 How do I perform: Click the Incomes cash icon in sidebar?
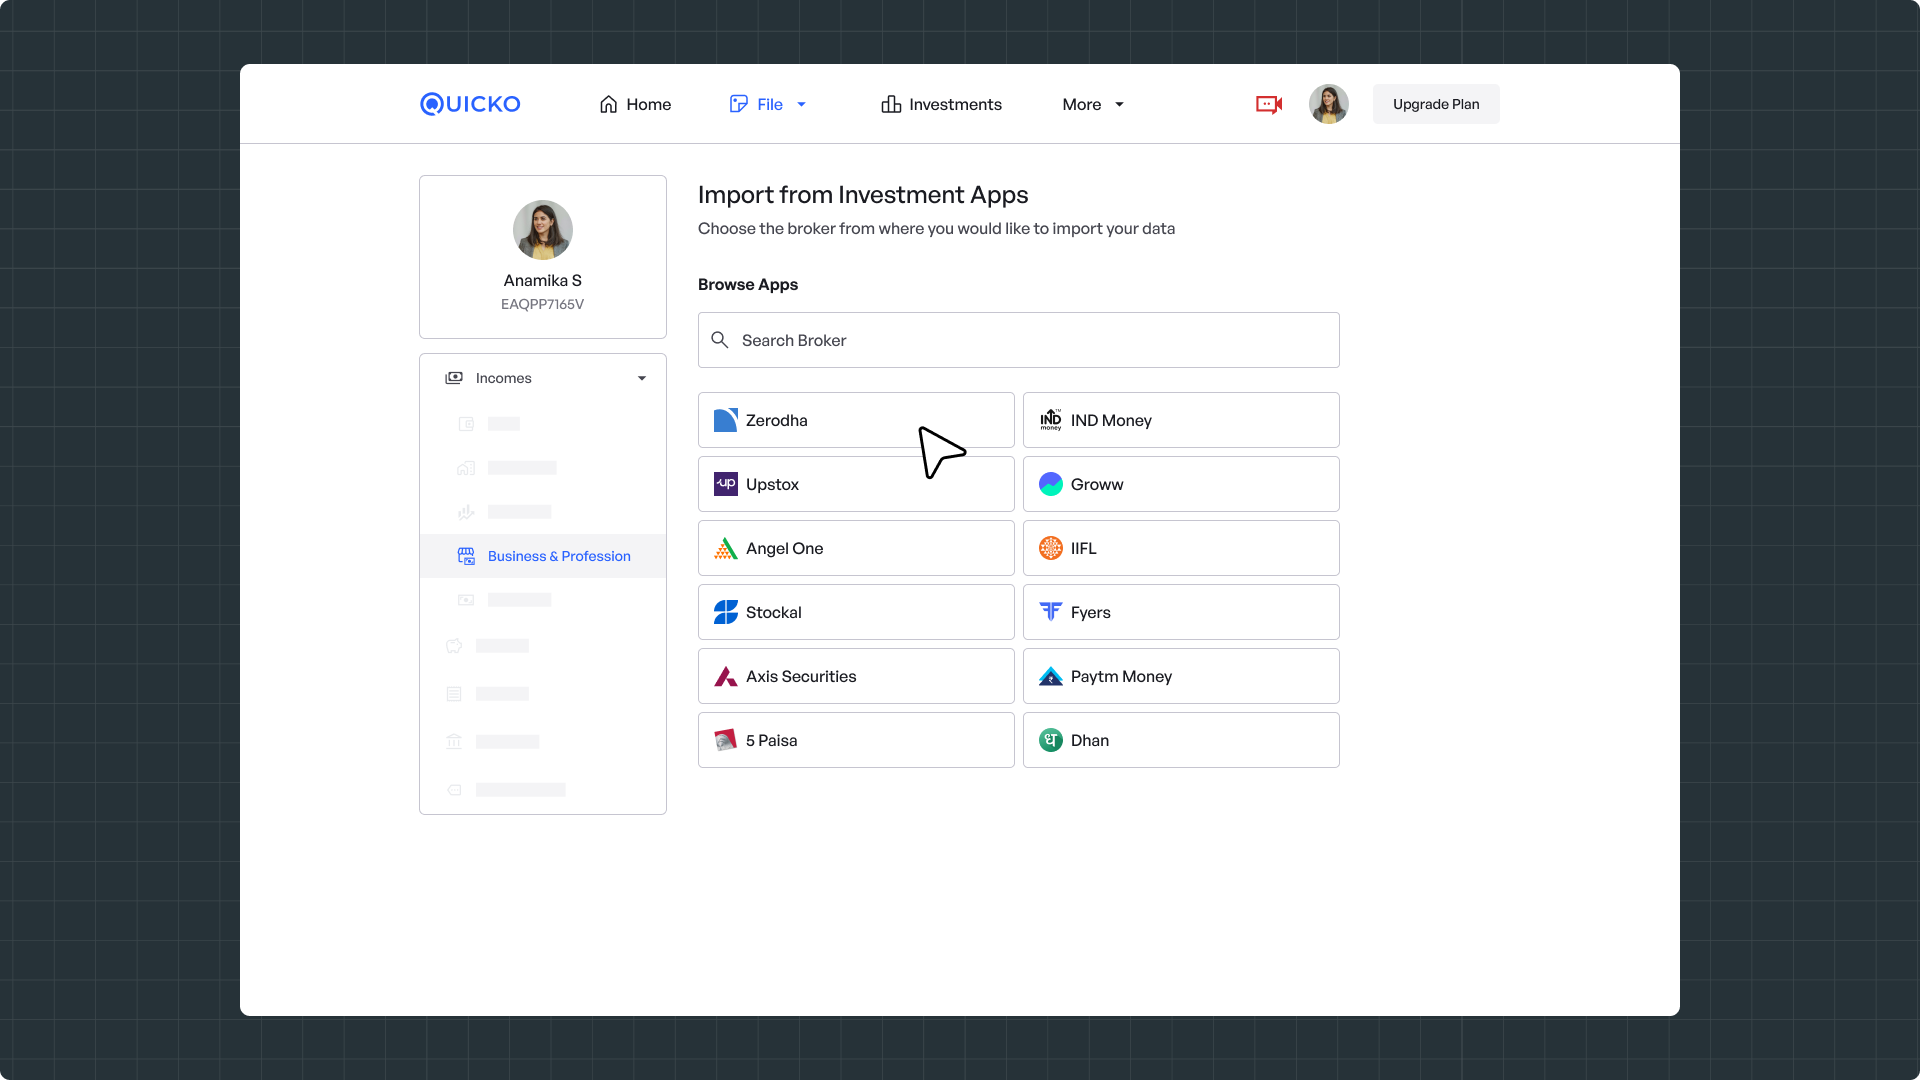tap(454, 378)
